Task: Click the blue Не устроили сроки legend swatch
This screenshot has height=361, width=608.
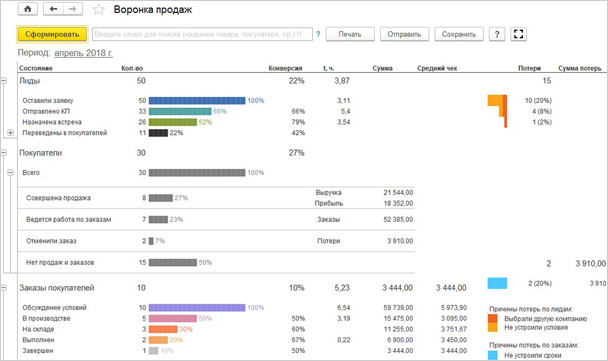Action: (x=492, y=355)
